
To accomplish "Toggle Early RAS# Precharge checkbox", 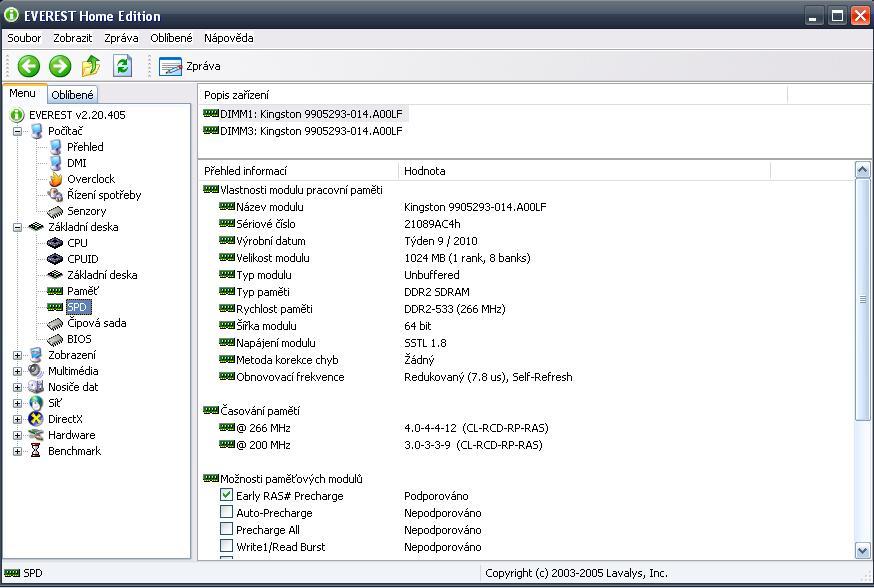I will [226, 495].
